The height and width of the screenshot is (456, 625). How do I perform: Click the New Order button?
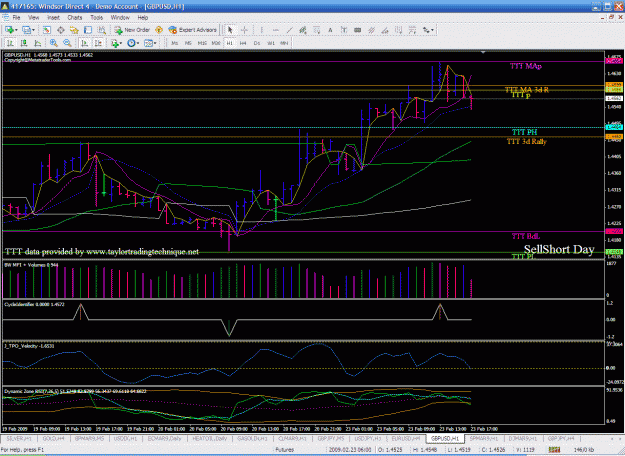pos(132,30)
